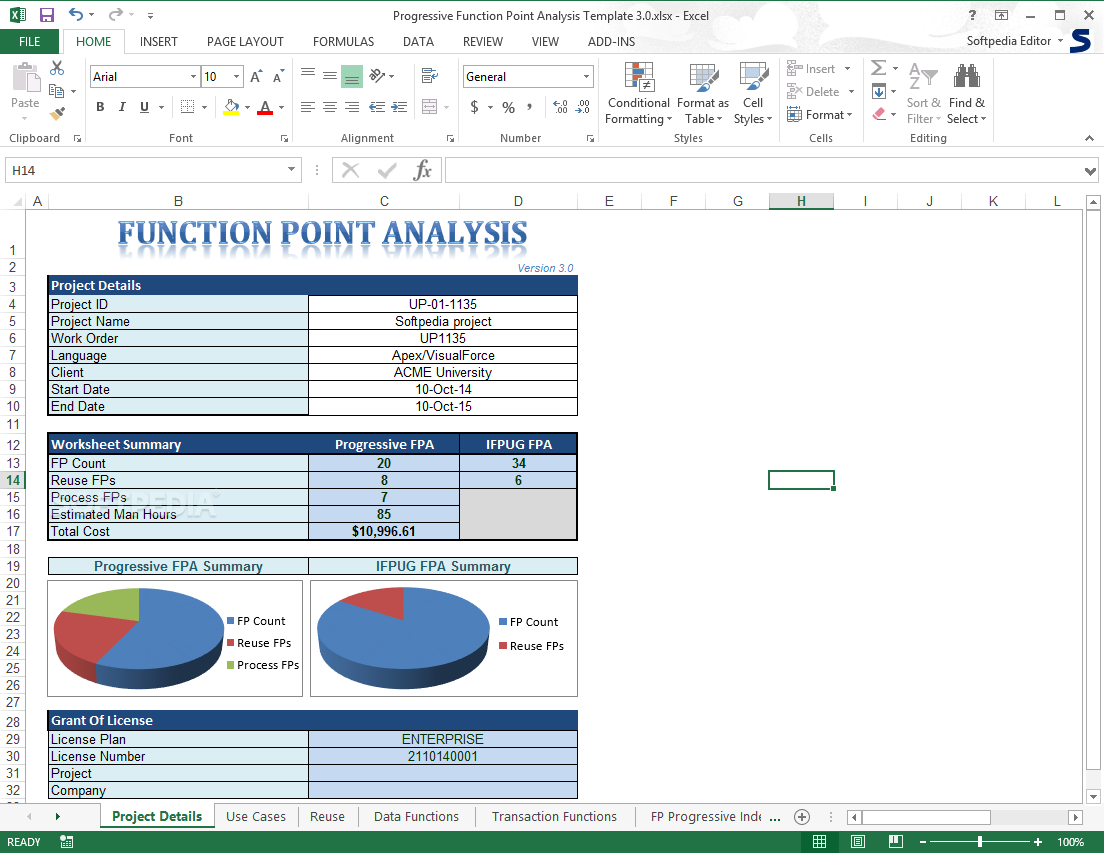Open the Transaction Functions sheet tab
The width and height of the screenshot is (1104, 853).
tap(554, 816)
